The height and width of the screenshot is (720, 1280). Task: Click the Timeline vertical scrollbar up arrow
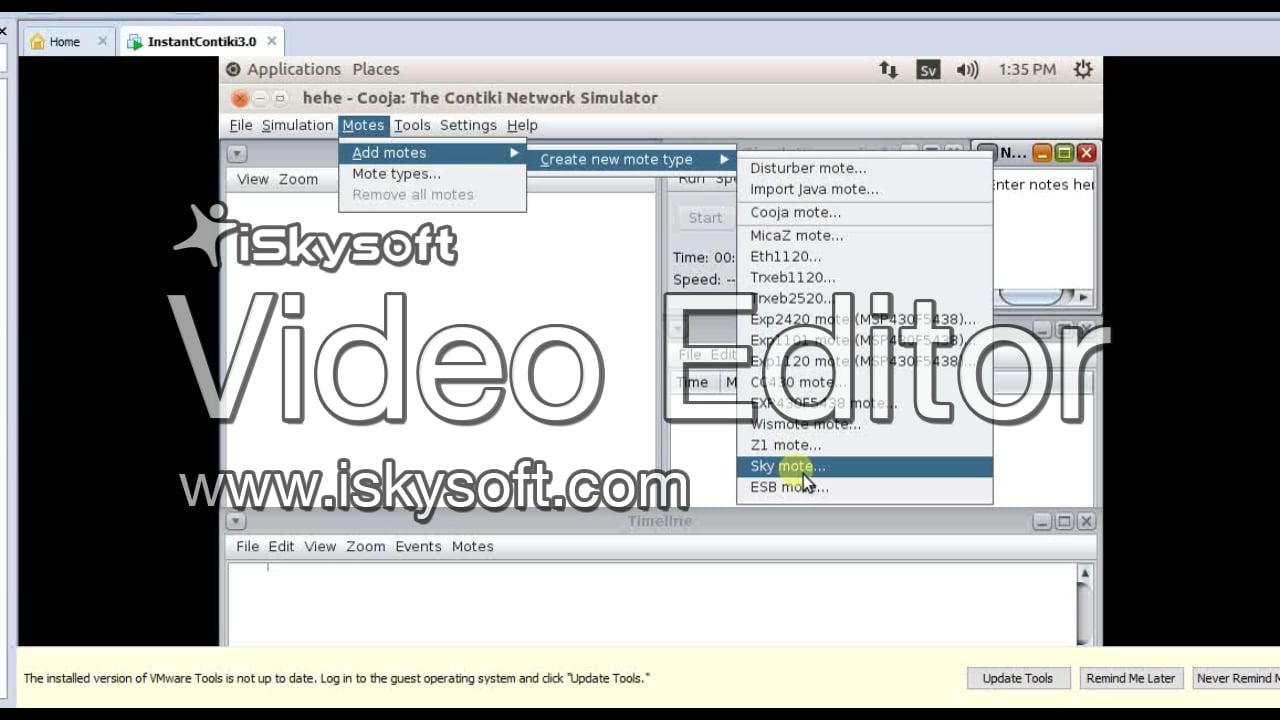click(1084, 574)
